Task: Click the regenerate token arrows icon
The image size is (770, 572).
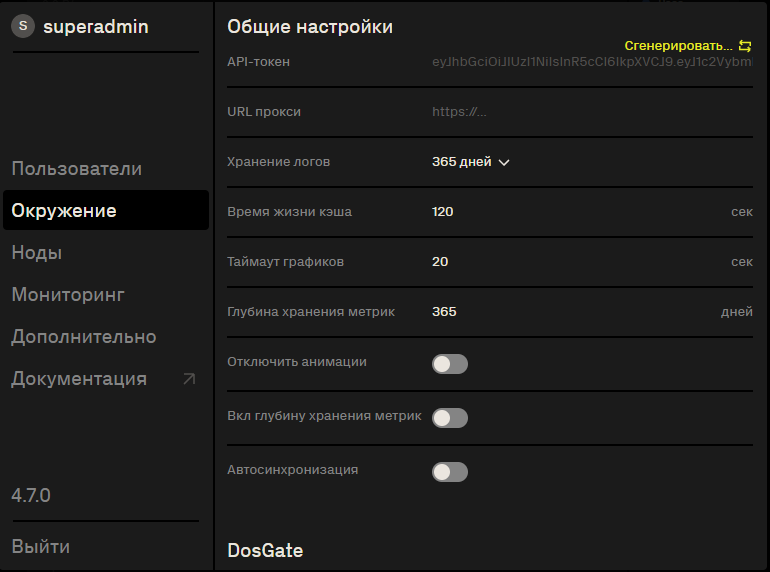Action: click(745, 46)
